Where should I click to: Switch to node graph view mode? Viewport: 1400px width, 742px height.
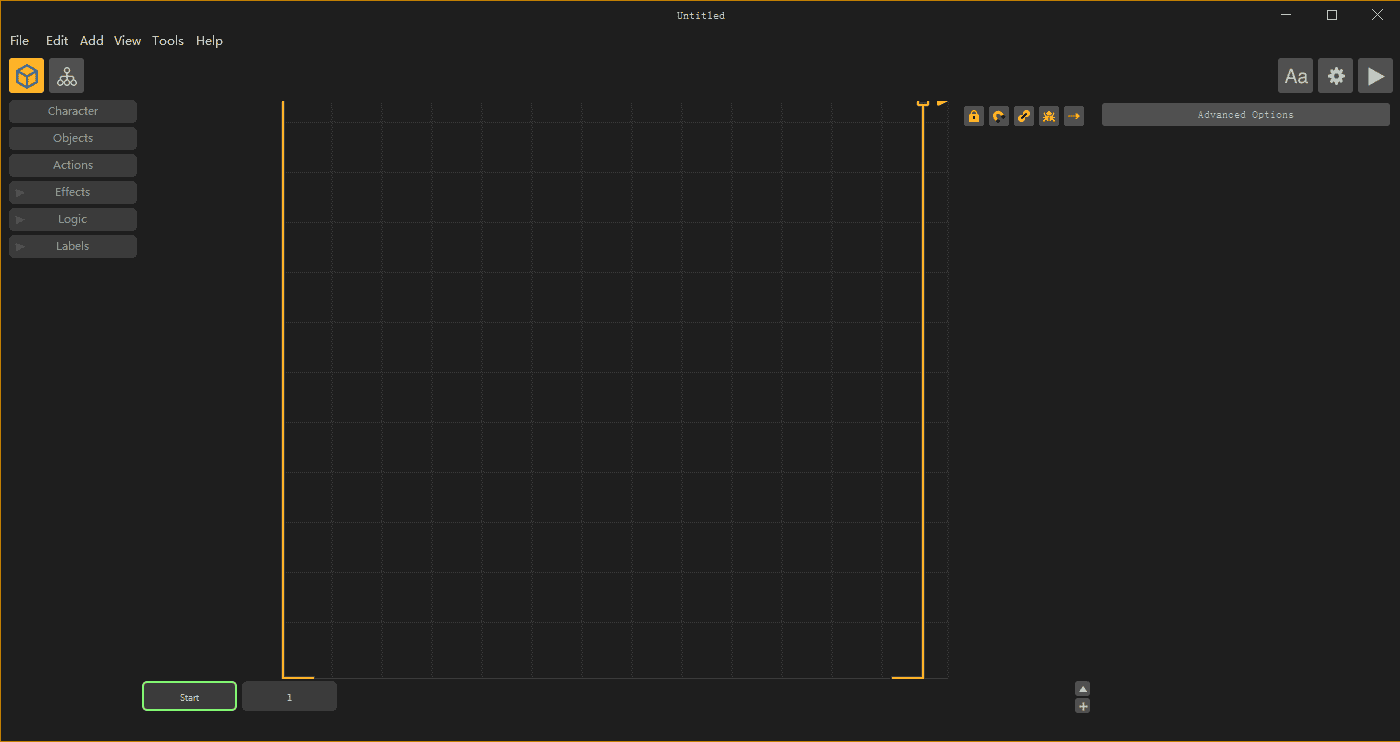click(x=66, y=75)
